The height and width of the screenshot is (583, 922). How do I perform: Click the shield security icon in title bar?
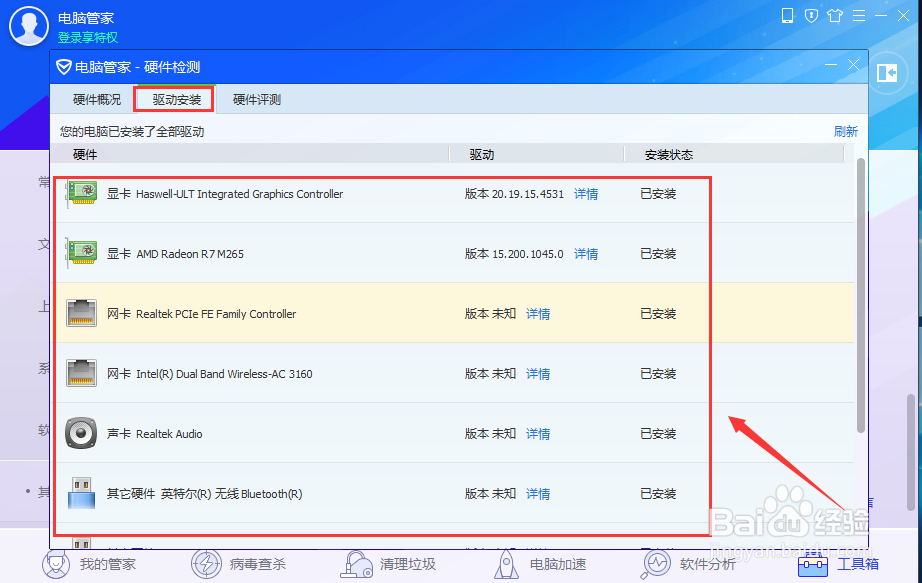[811, 16]
